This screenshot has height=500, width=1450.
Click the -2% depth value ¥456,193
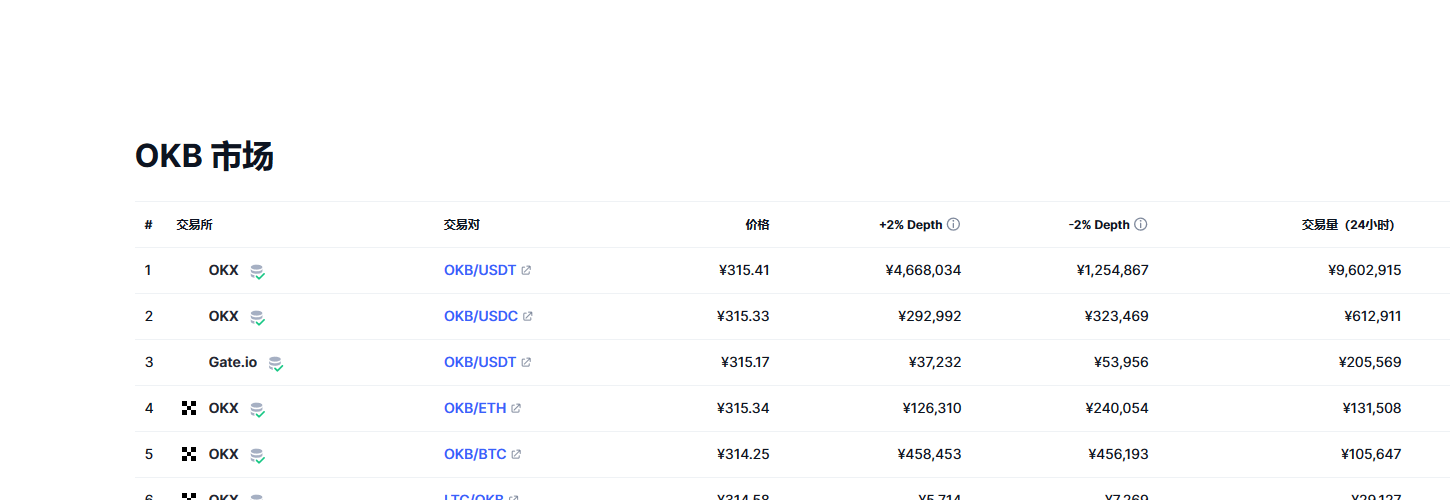[x=1118, y=454]
